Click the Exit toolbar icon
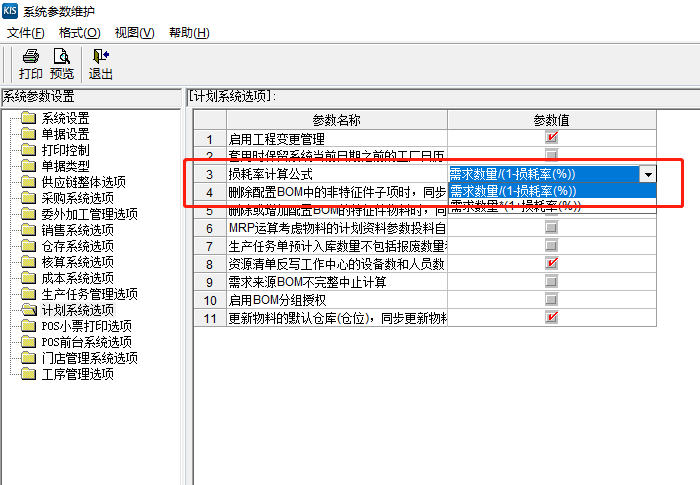700x485 pixels. [x=100, y=64]
